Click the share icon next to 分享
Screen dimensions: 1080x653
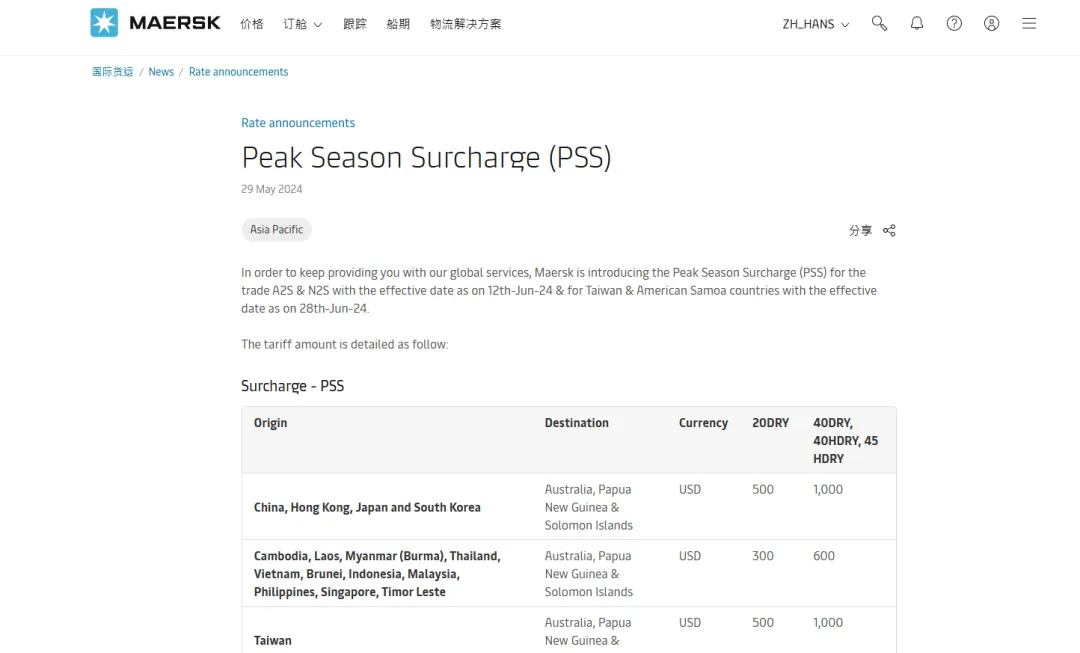[x=889, y=230]
